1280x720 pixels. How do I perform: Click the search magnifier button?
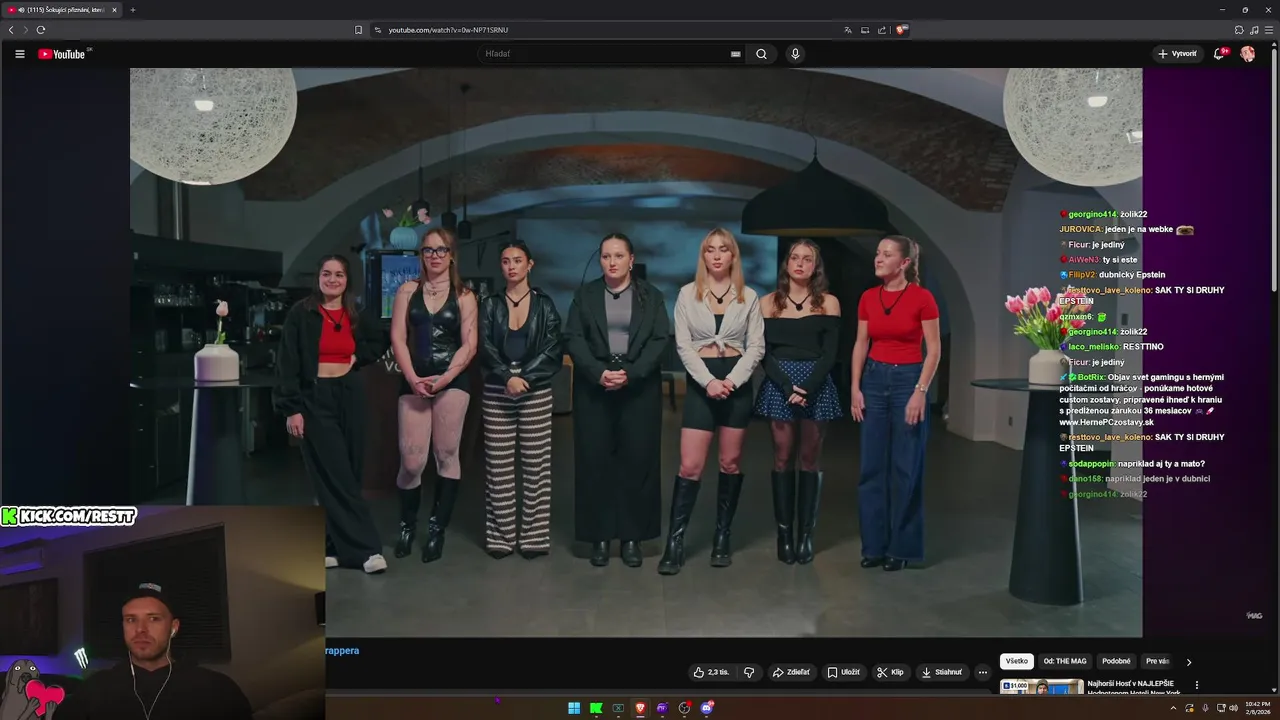click(761, 54)
